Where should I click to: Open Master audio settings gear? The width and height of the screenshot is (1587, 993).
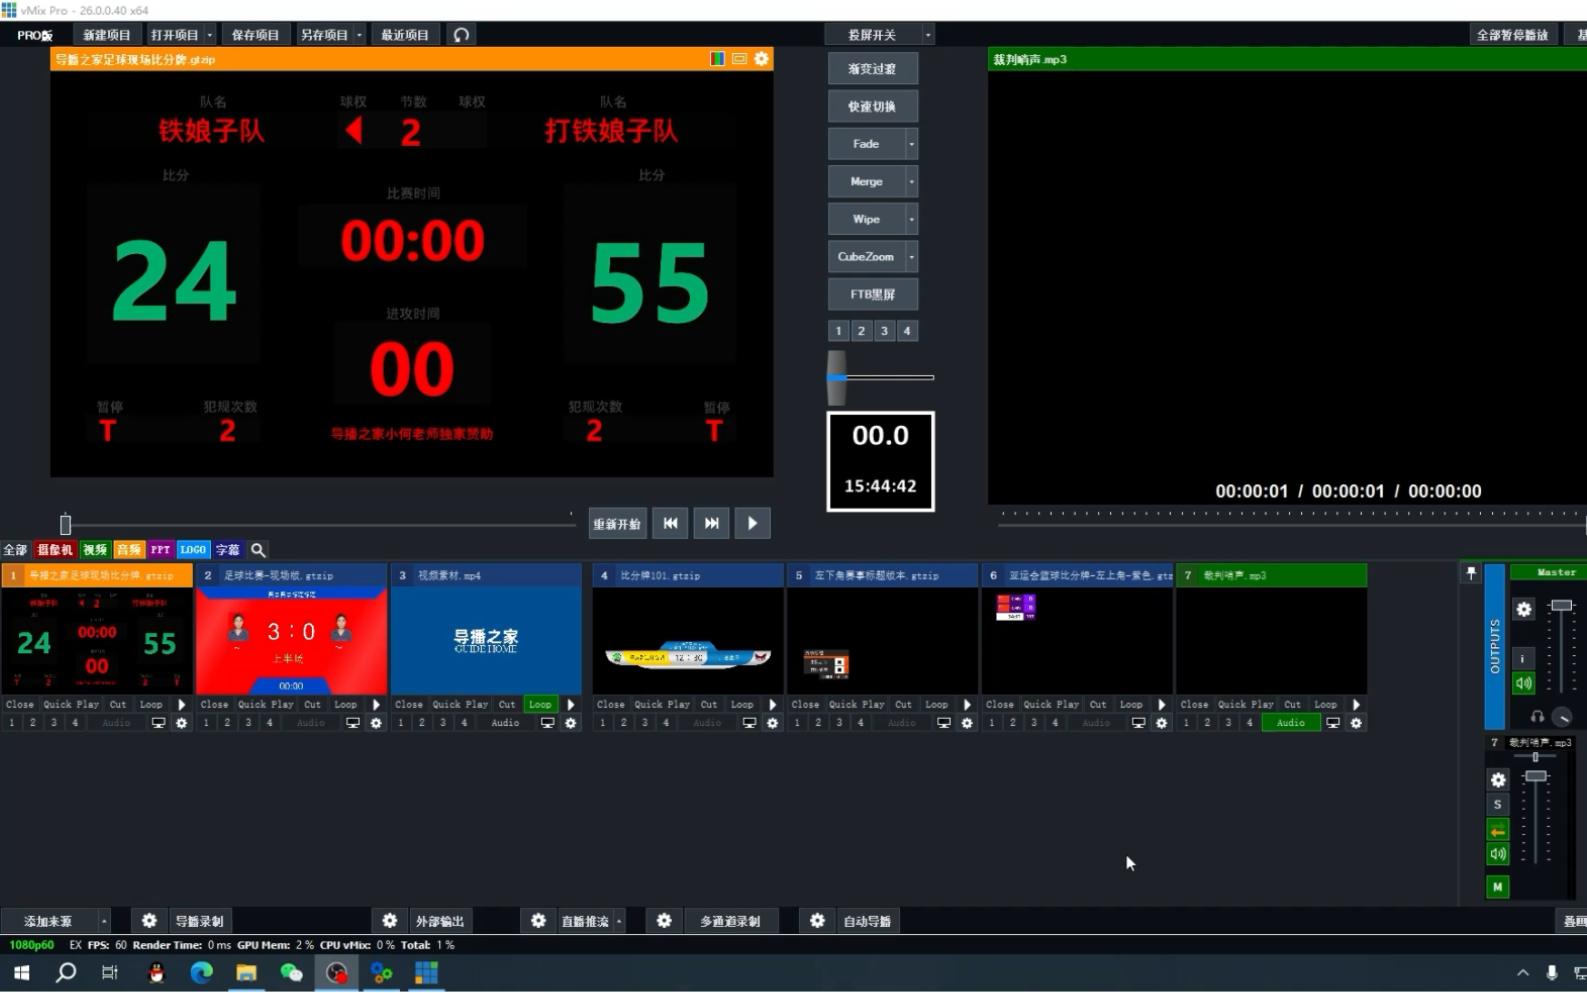pos(1524,610)
